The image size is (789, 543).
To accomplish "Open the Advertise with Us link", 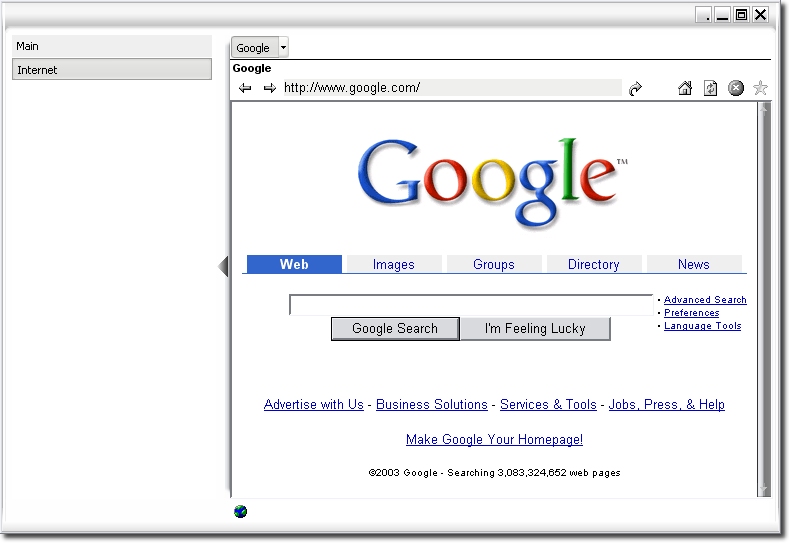I will coord(313,405).
